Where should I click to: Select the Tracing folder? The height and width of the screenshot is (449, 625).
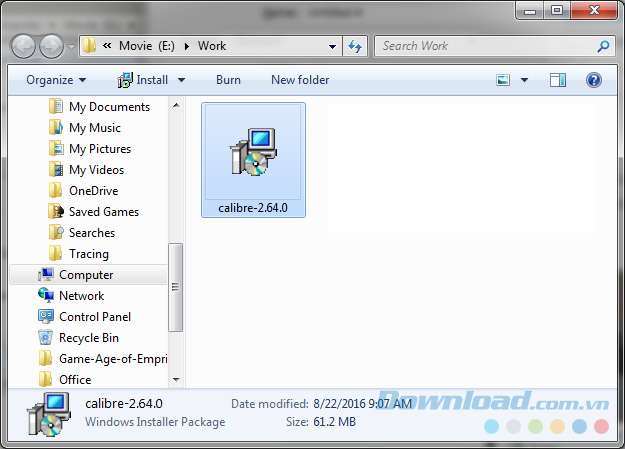click(88, 254)
